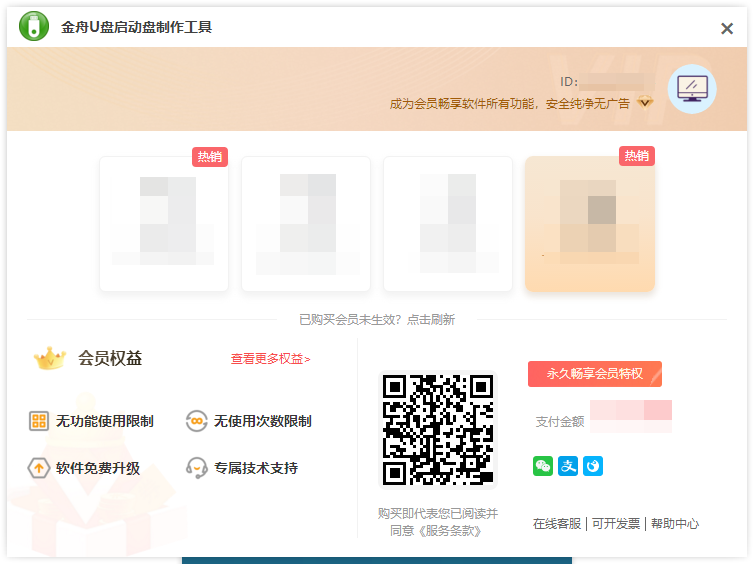Click 已购买会员未生效？点击刷新 refresh link
The width and height of the screenshot is (754, 564).
(x=377, y=320)
